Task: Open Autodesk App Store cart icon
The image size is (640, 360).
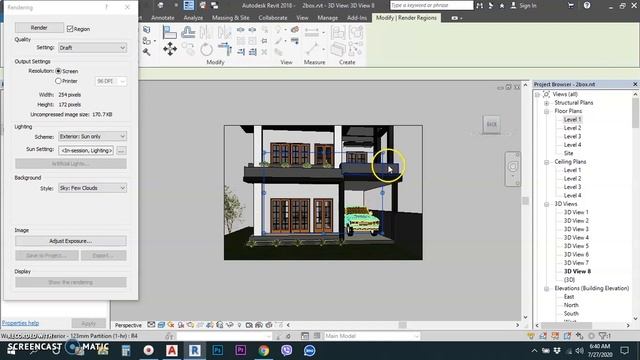Action: (x=571, y=6)
